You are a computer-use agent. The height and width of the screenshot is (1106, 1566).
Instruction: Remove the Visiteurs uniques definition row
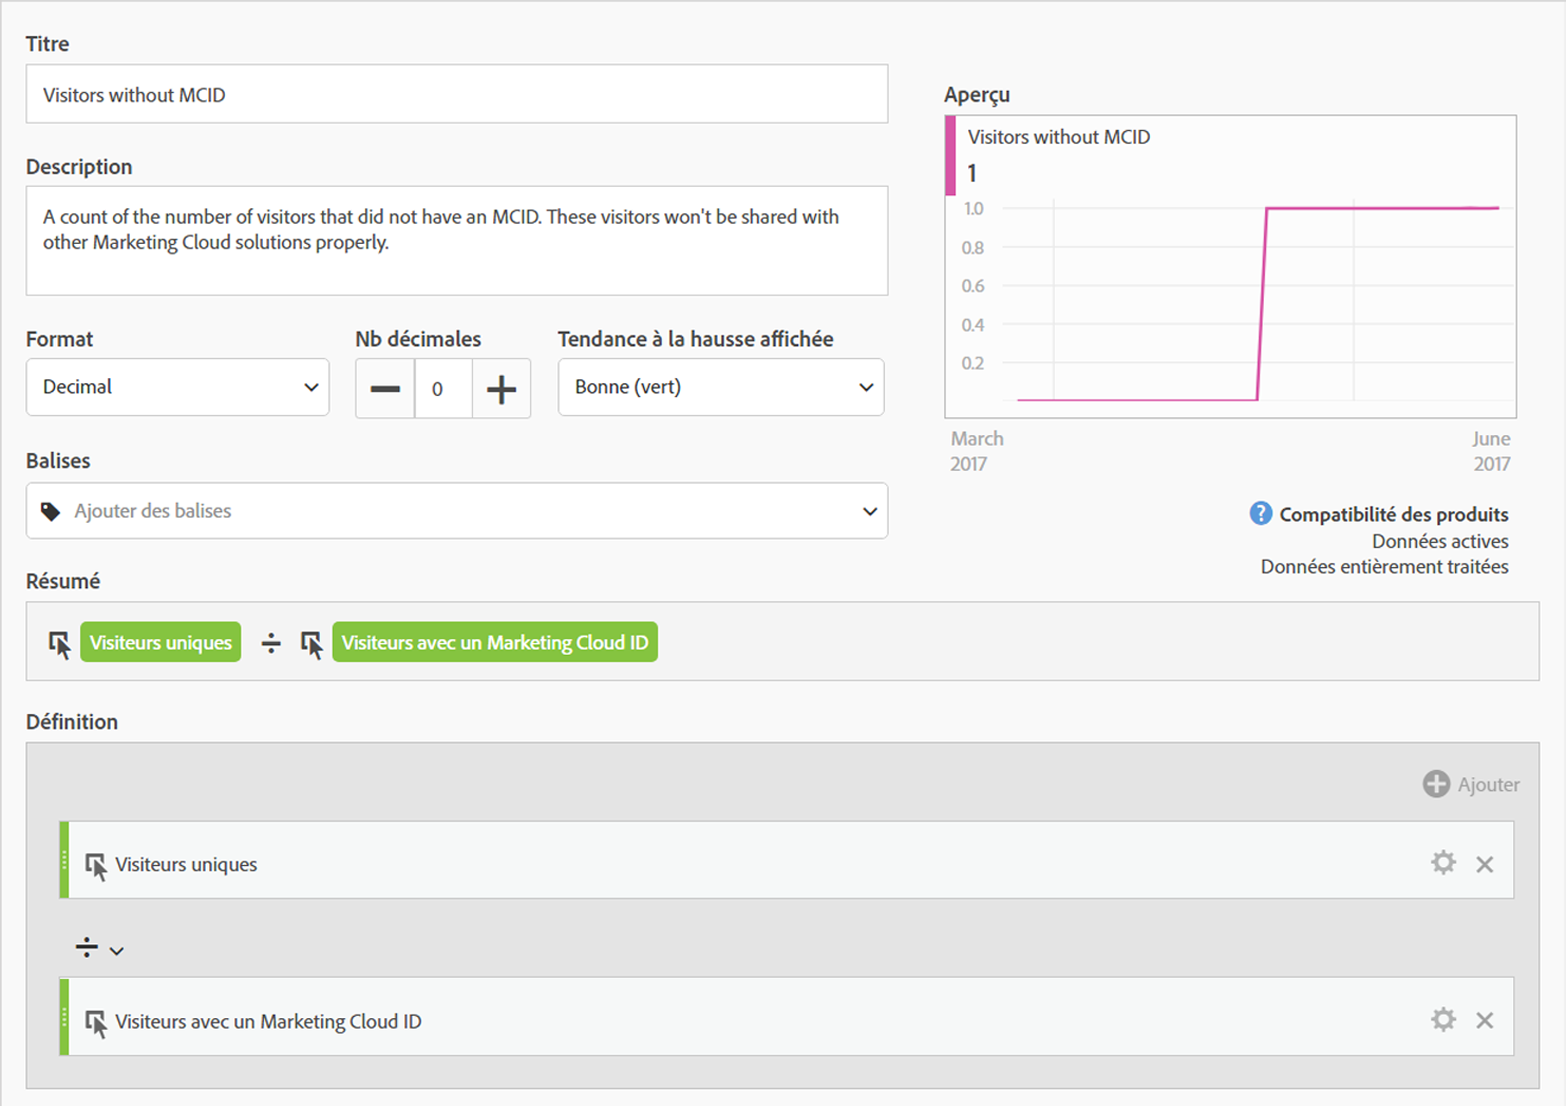(1485, 864)
